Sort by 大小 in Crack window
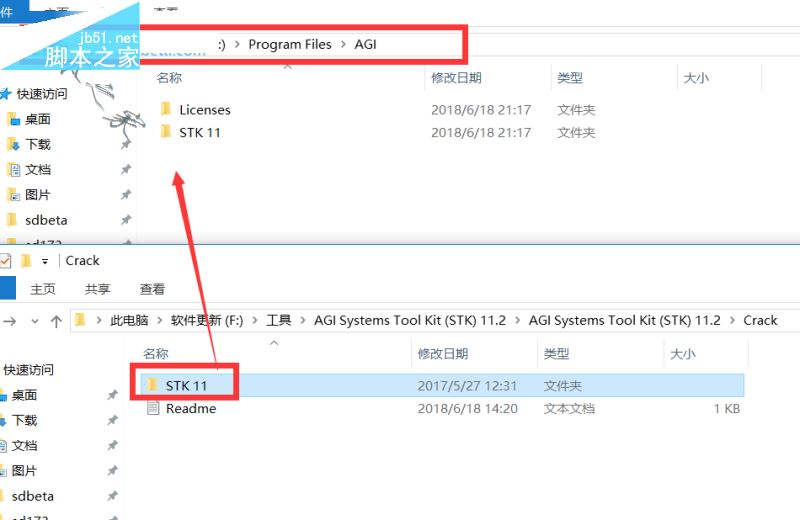The height and width of the screenshot is (520, 800). [x=682, y=354]
